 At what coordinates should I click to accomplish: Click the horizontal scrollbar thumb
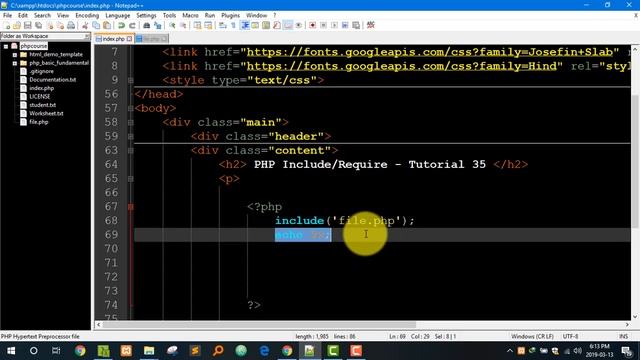click(x=259, y=325)
